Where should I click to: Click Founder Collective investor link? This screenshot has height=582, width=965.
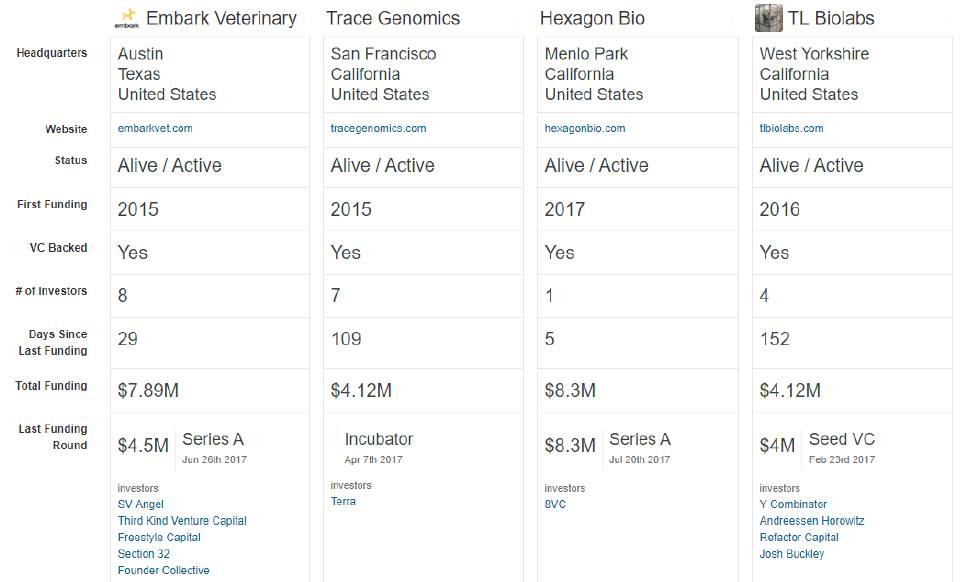(x=164, y=571)
